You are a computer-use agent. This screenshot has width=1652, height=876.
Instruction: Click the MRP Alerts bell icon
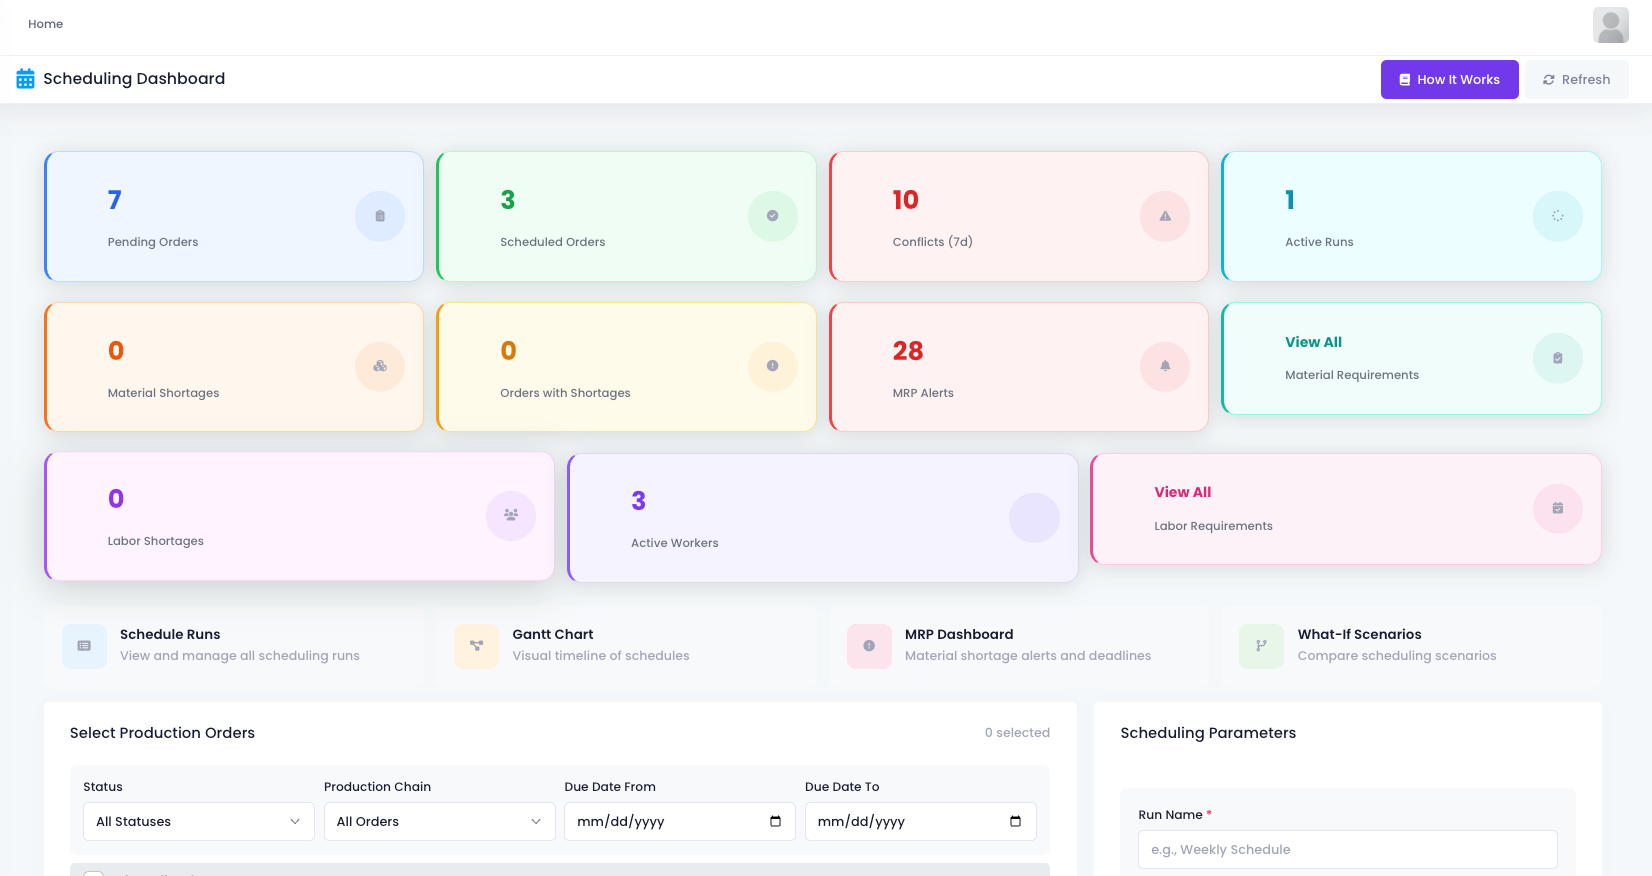coord(1165,366)
